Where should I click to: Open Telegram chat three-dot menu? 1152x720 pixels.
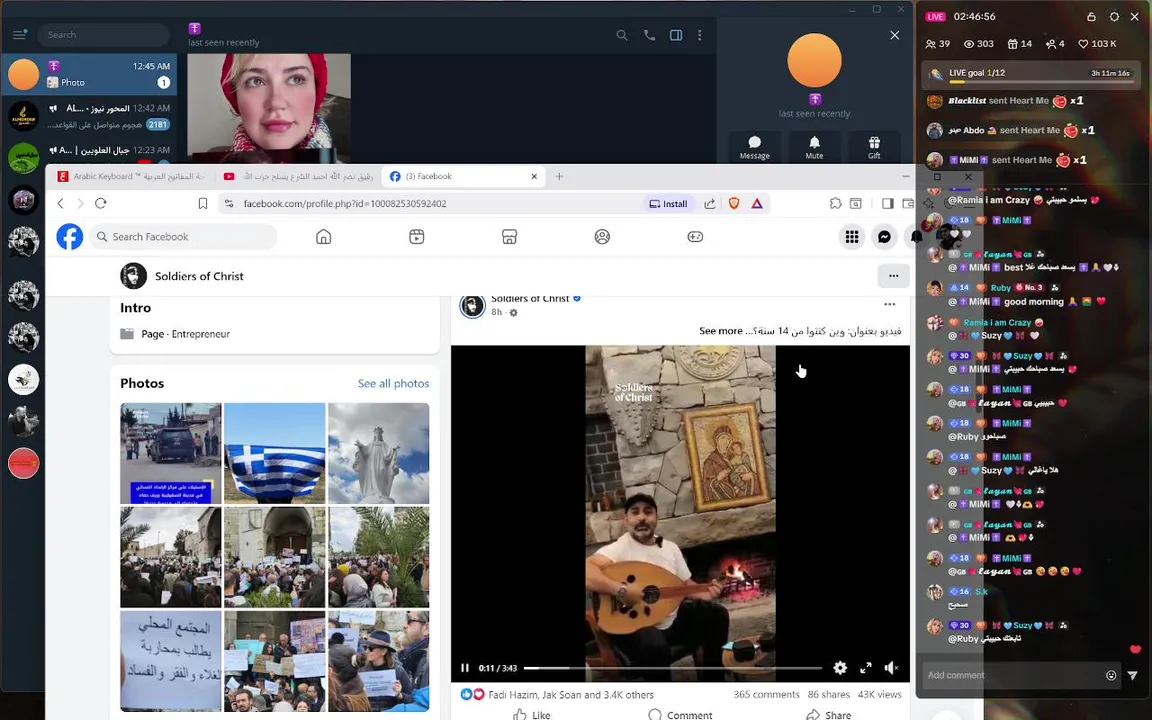tap(699, 35)
